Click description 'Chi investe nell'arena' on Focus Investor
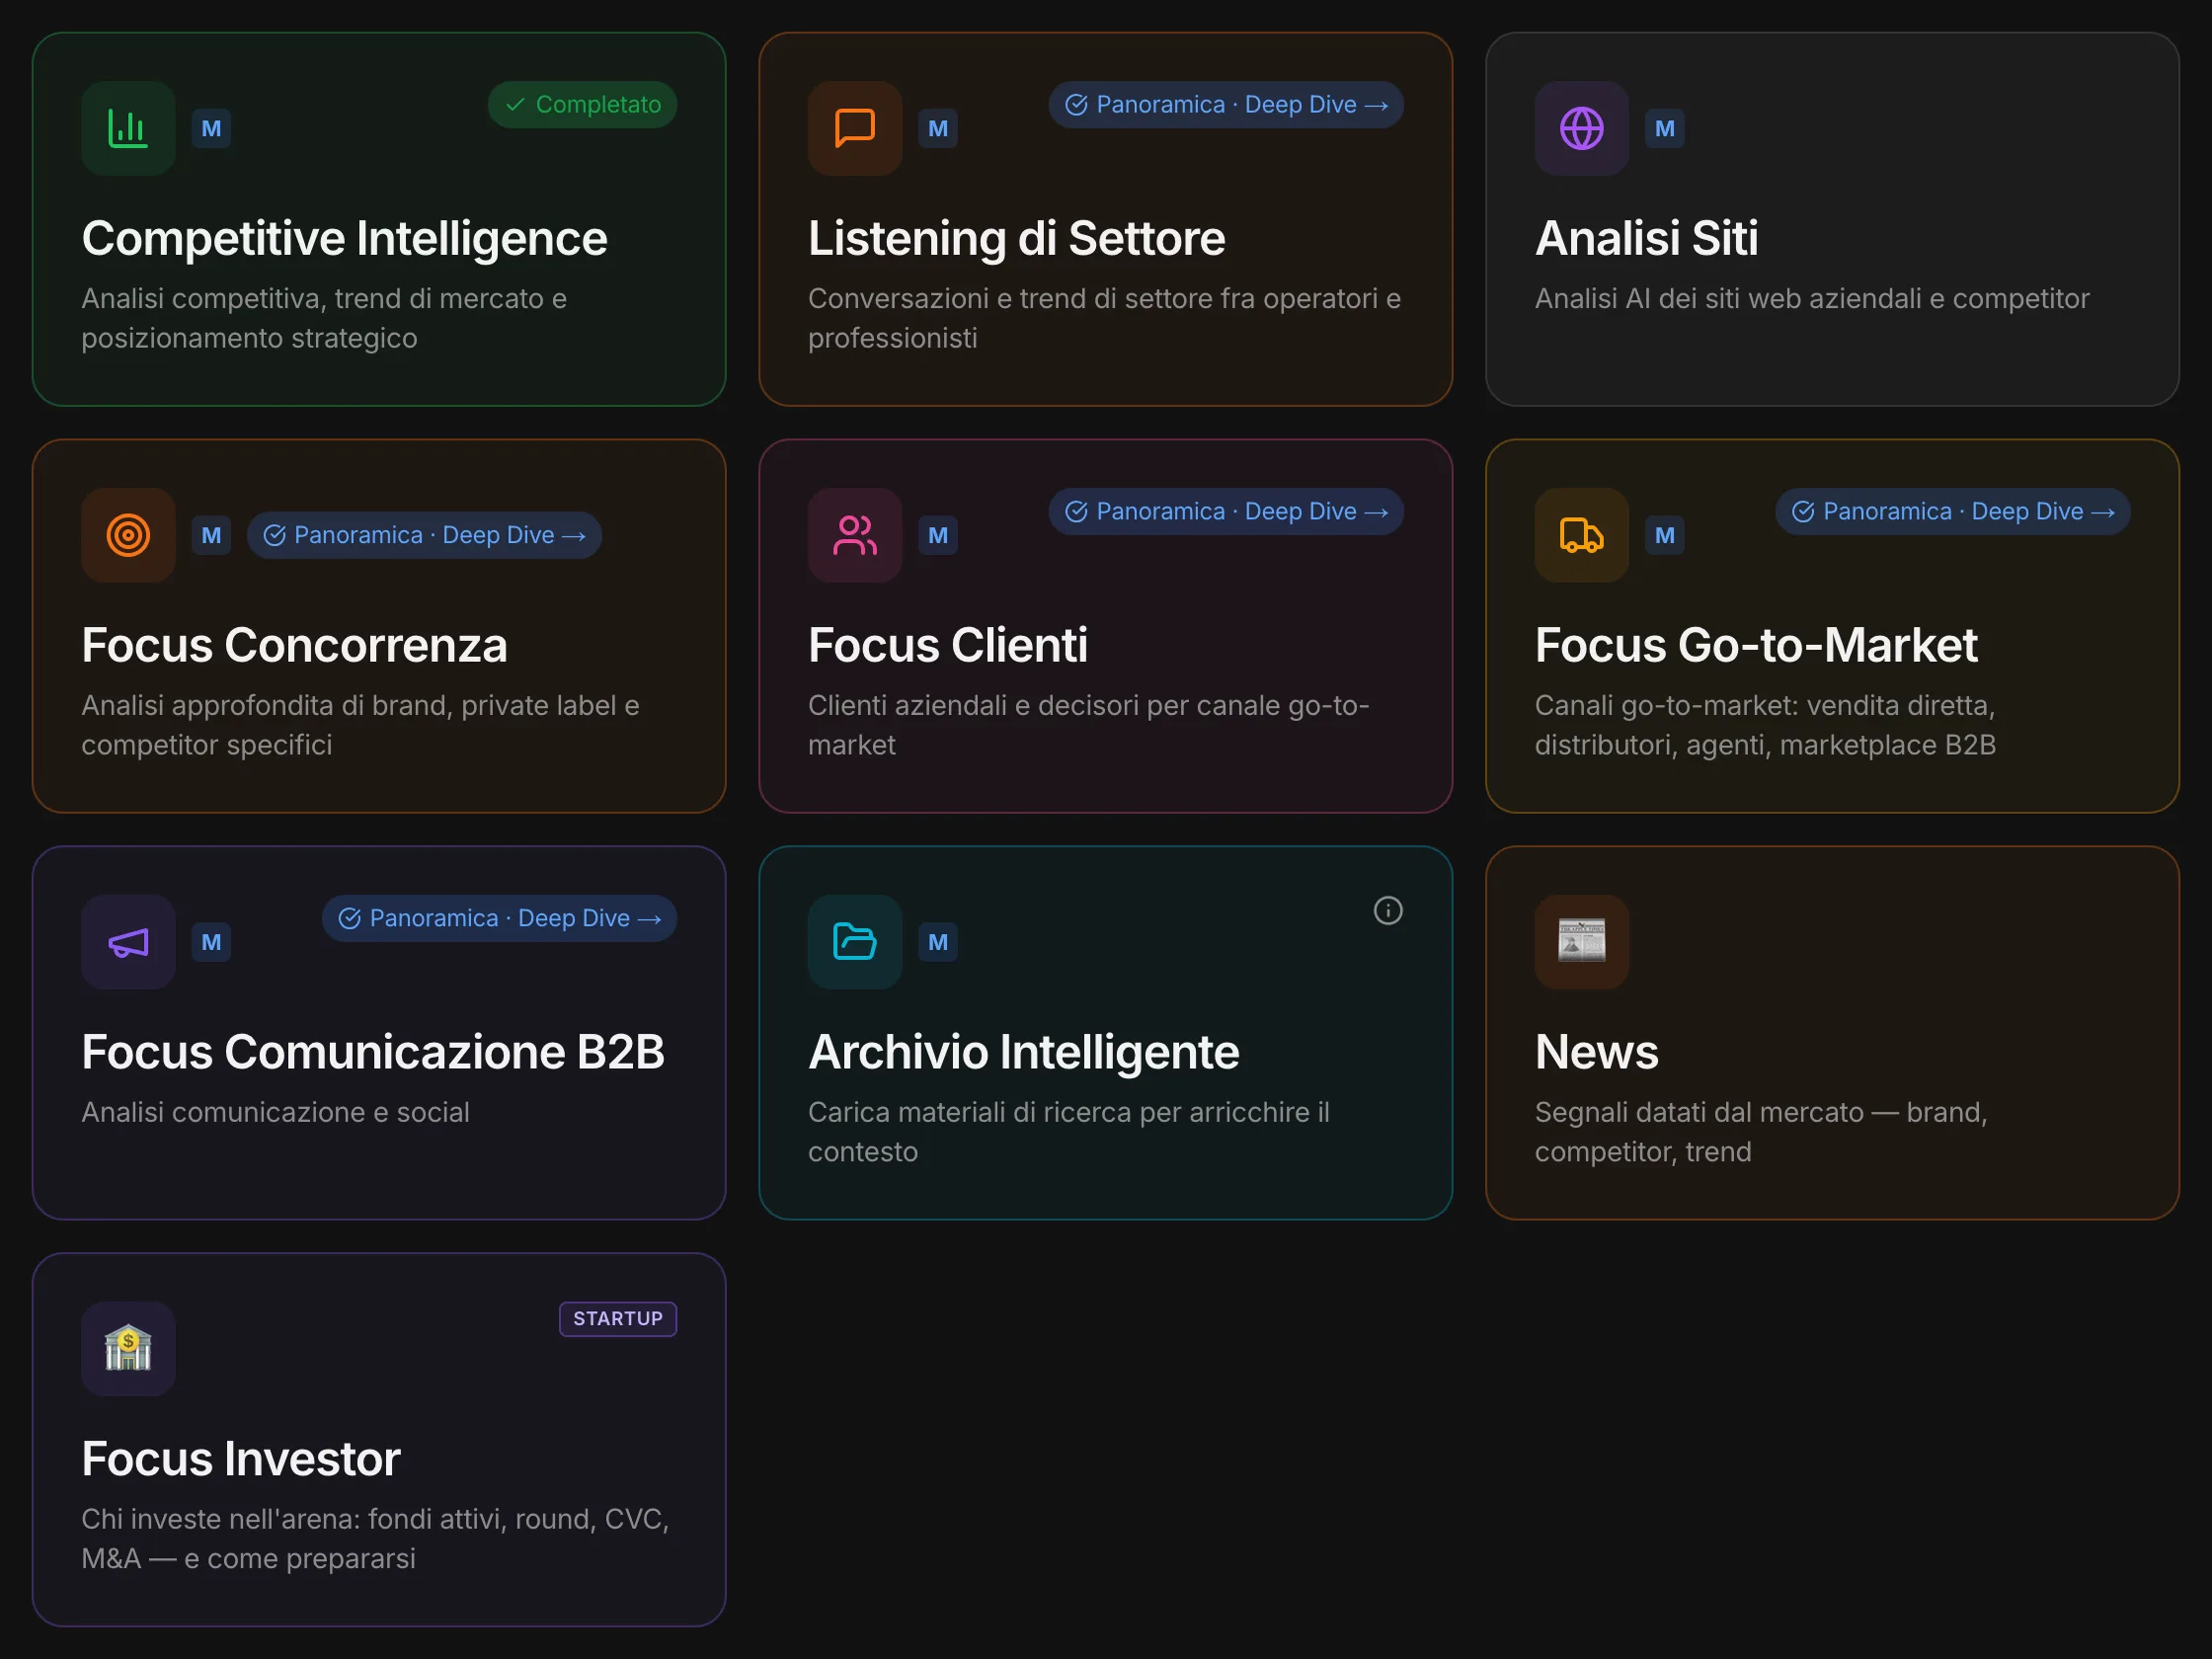Image resolution: width=2212 pixels, height=1659 pixels. pyautogui.click(x=375, y=1539)
